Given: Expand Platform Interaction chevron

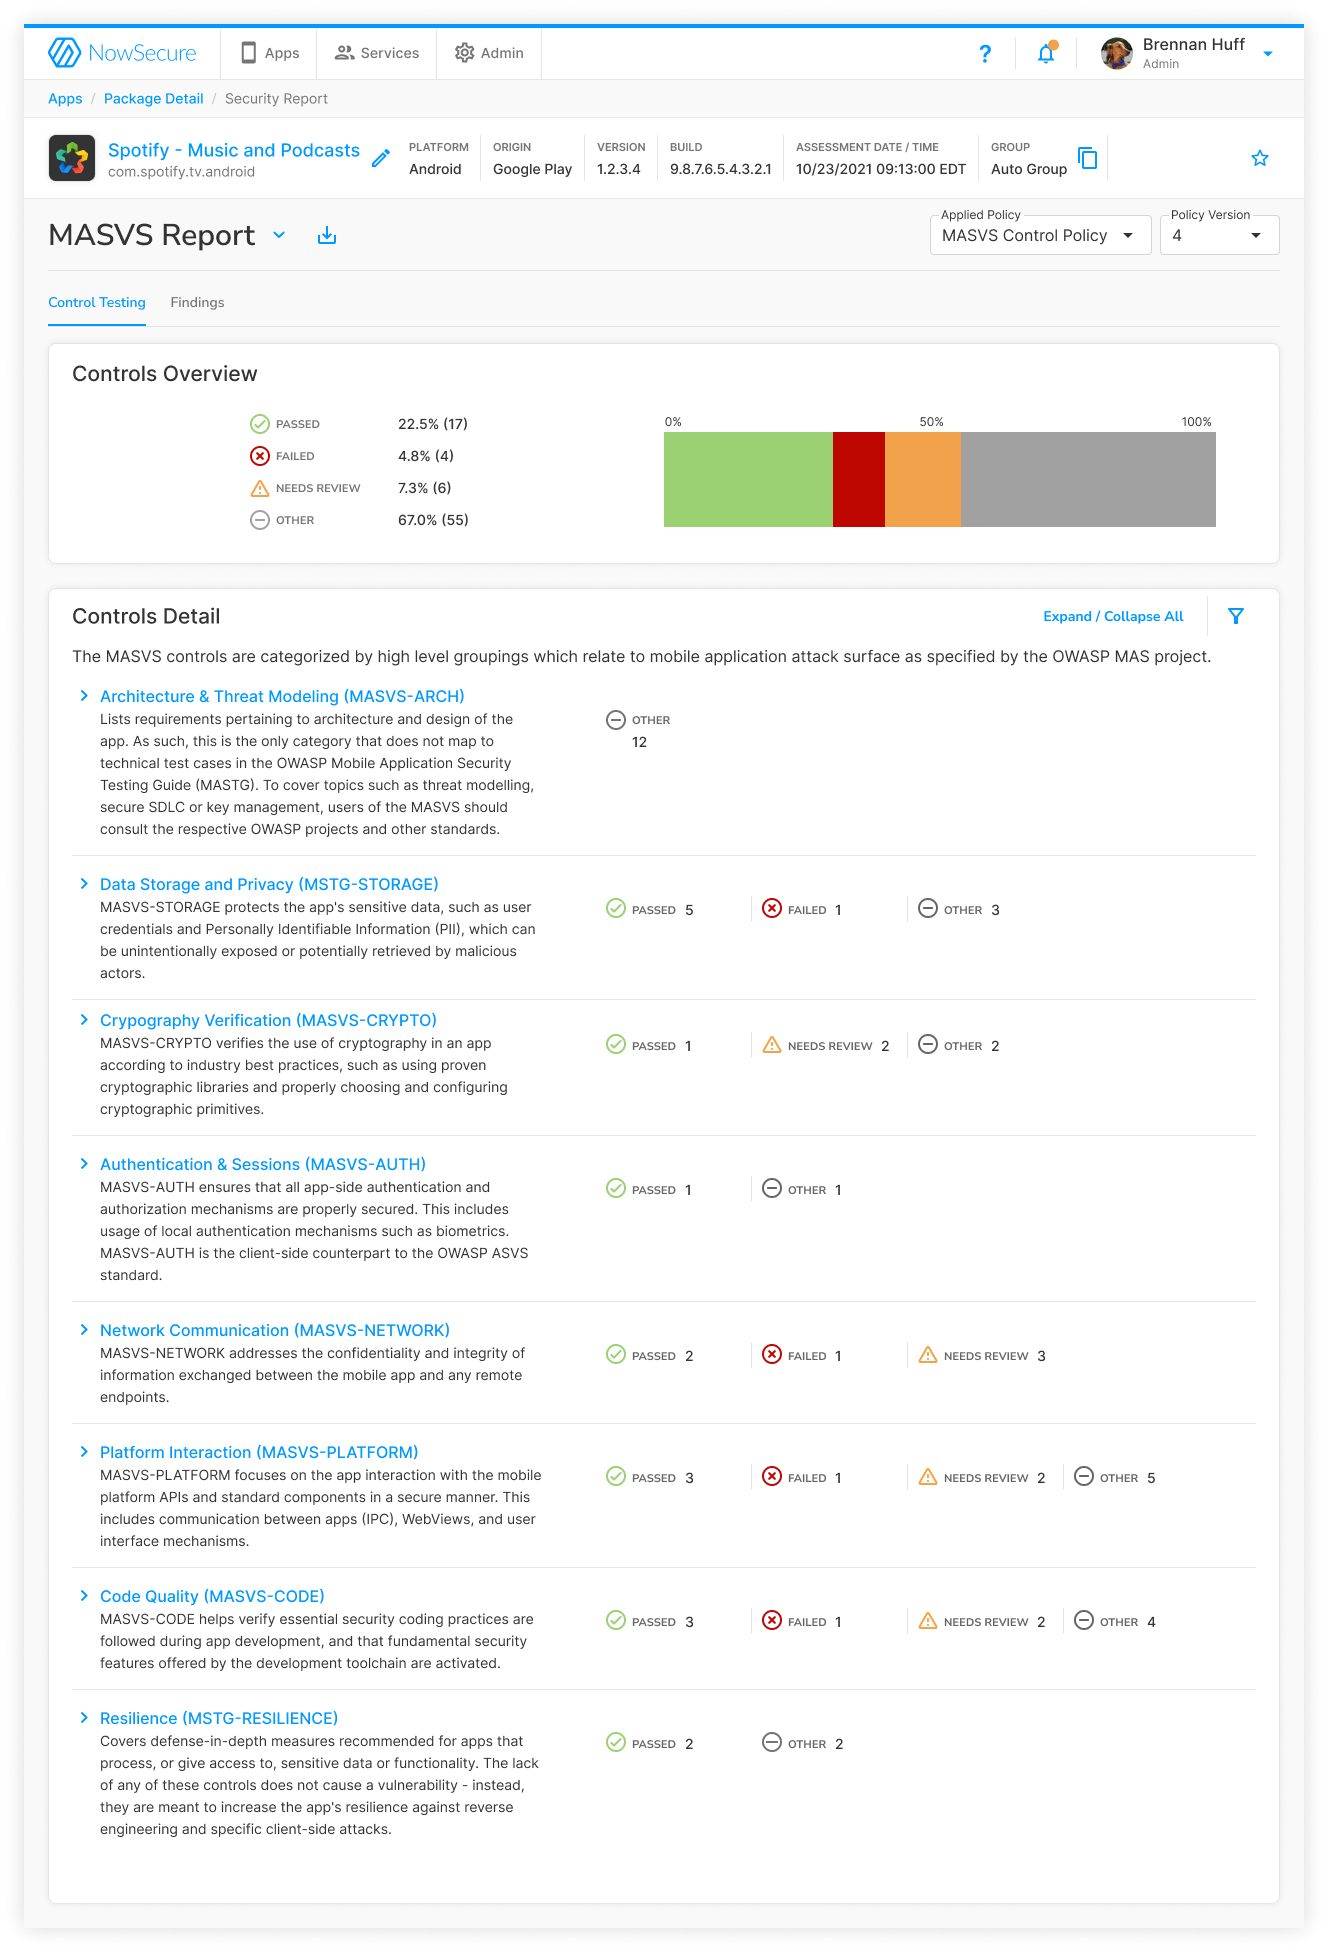Looking at the screenshot, I should coord(84,1452).
